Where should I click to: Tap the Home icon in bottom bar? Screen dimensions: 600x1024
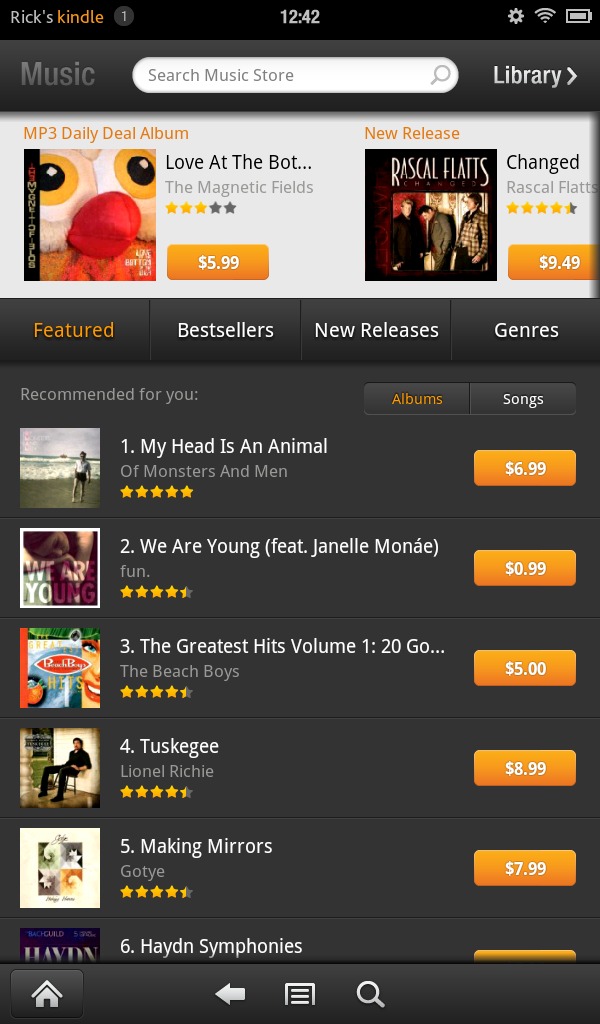(47, 993)
